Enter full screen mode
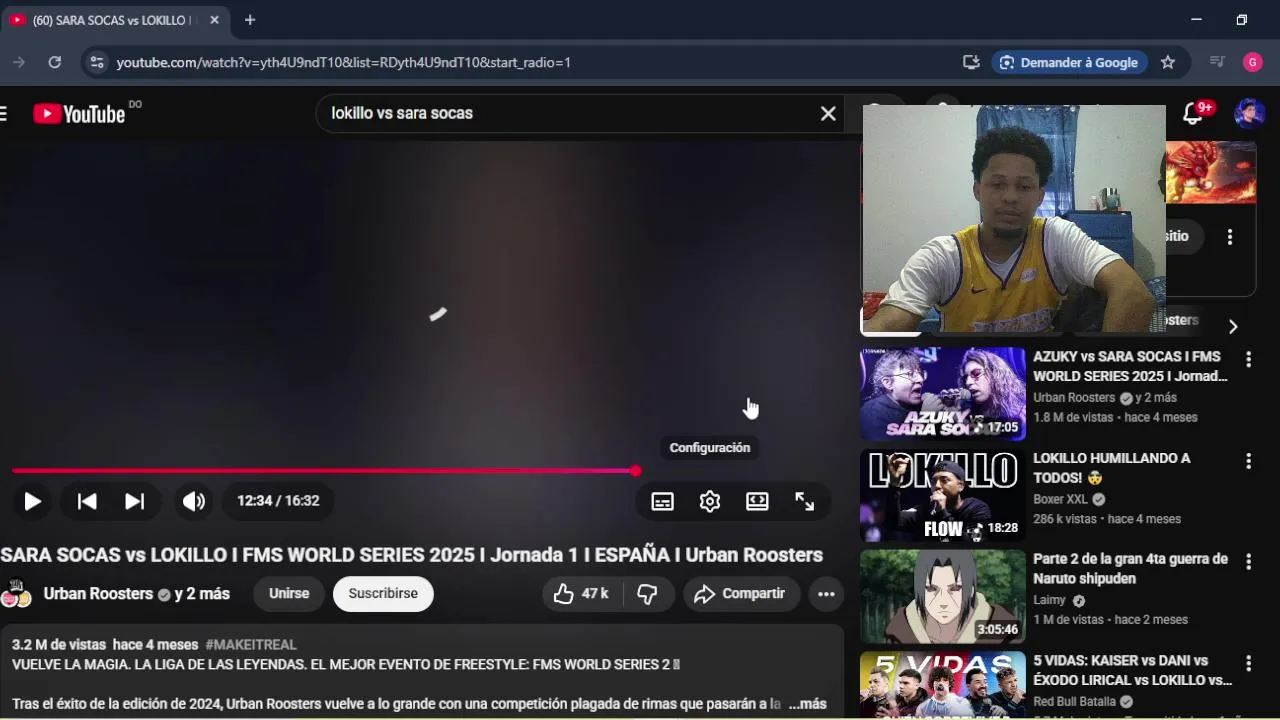Image resolution: width=1280 pixels, height=720 pixels. tap(804, 502)
